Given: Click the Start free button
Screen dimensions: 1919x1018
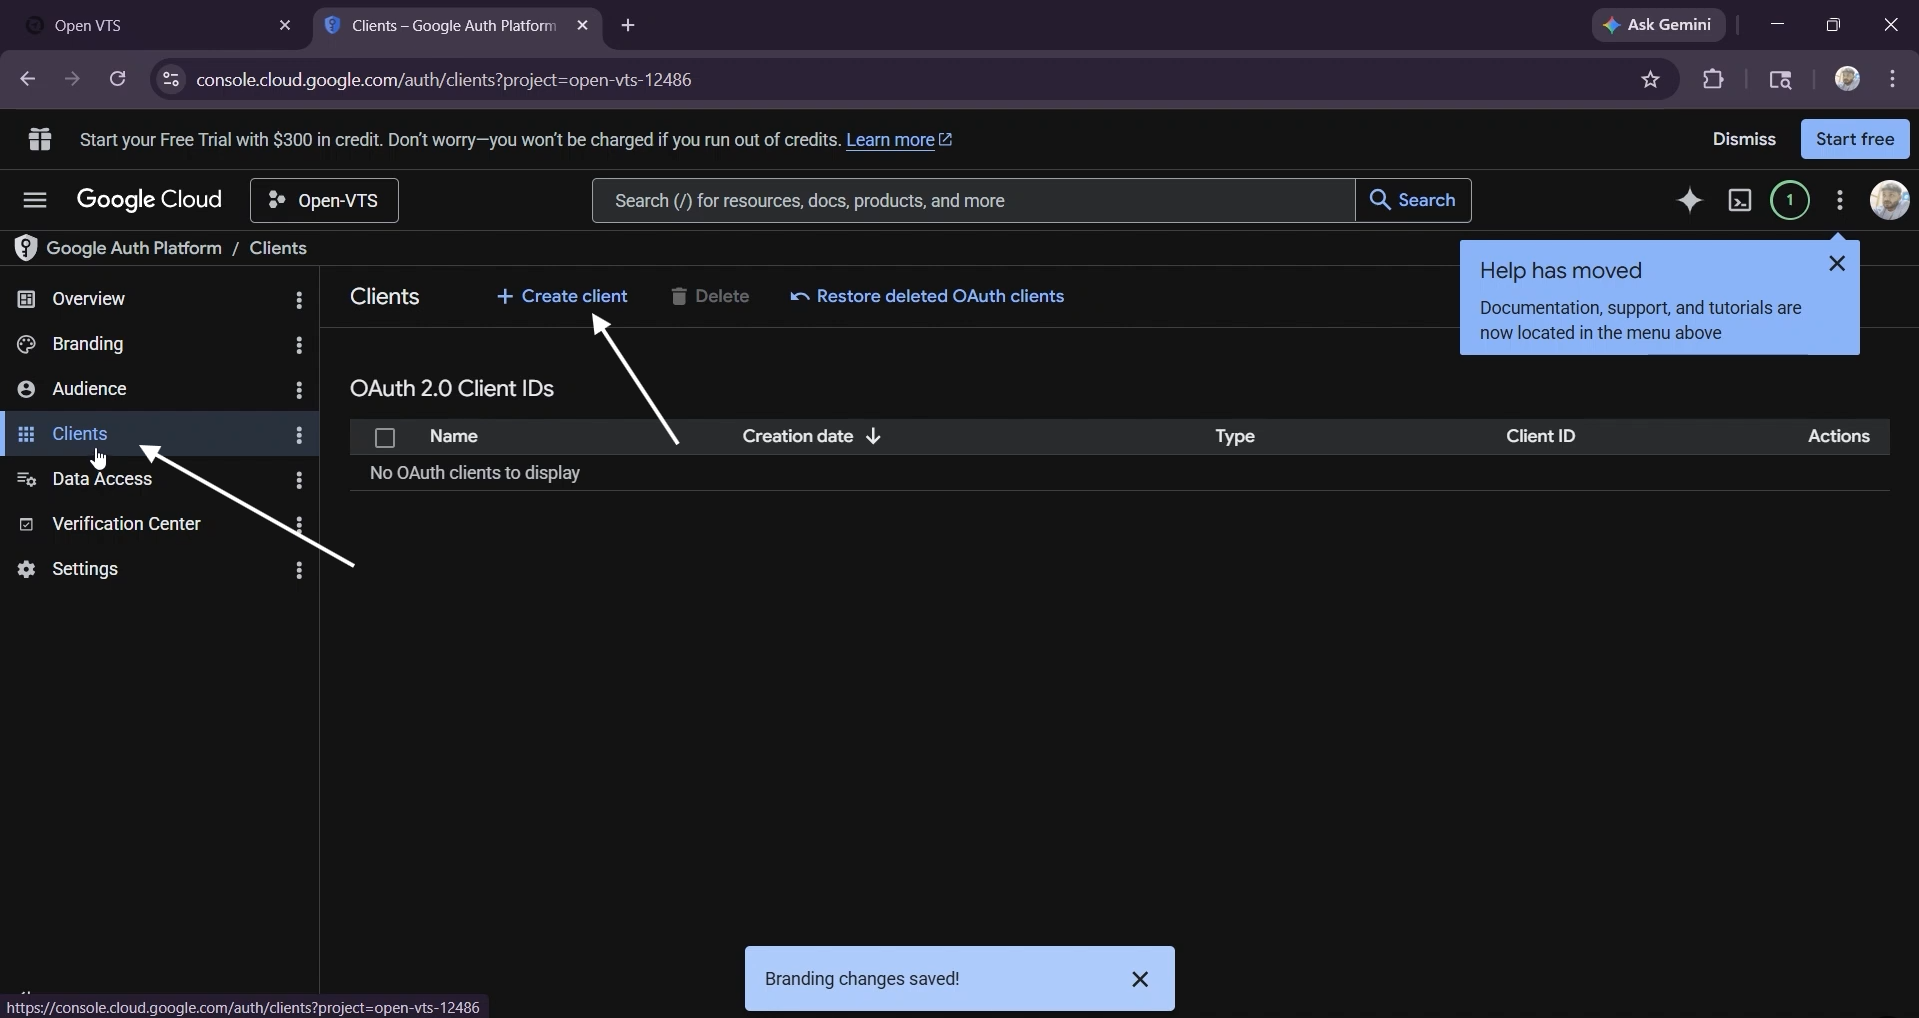Looking at the screenshot, I should (1855, 139).
